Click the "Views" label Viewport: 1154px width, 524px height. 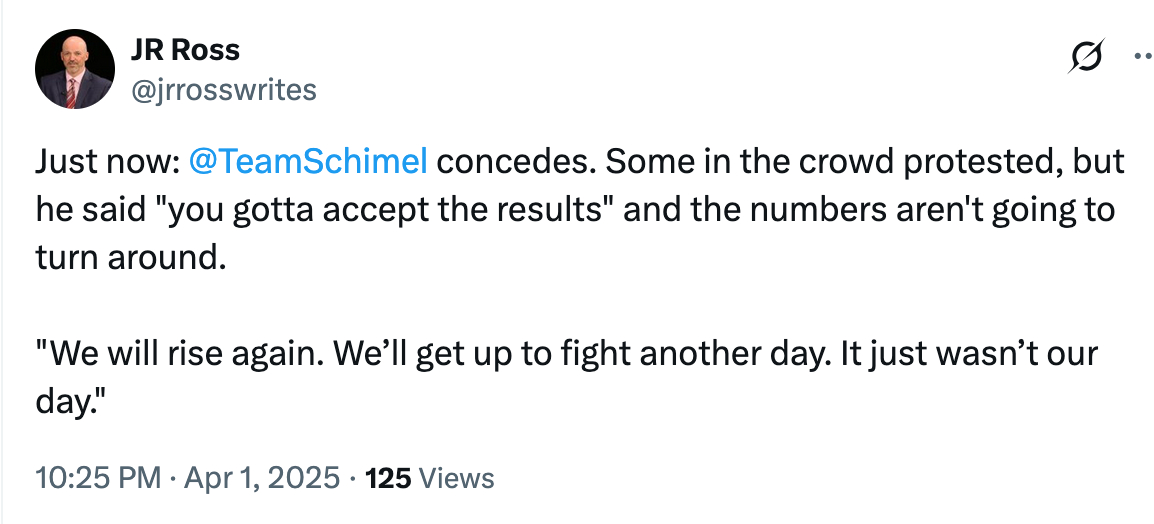point(457,478)
